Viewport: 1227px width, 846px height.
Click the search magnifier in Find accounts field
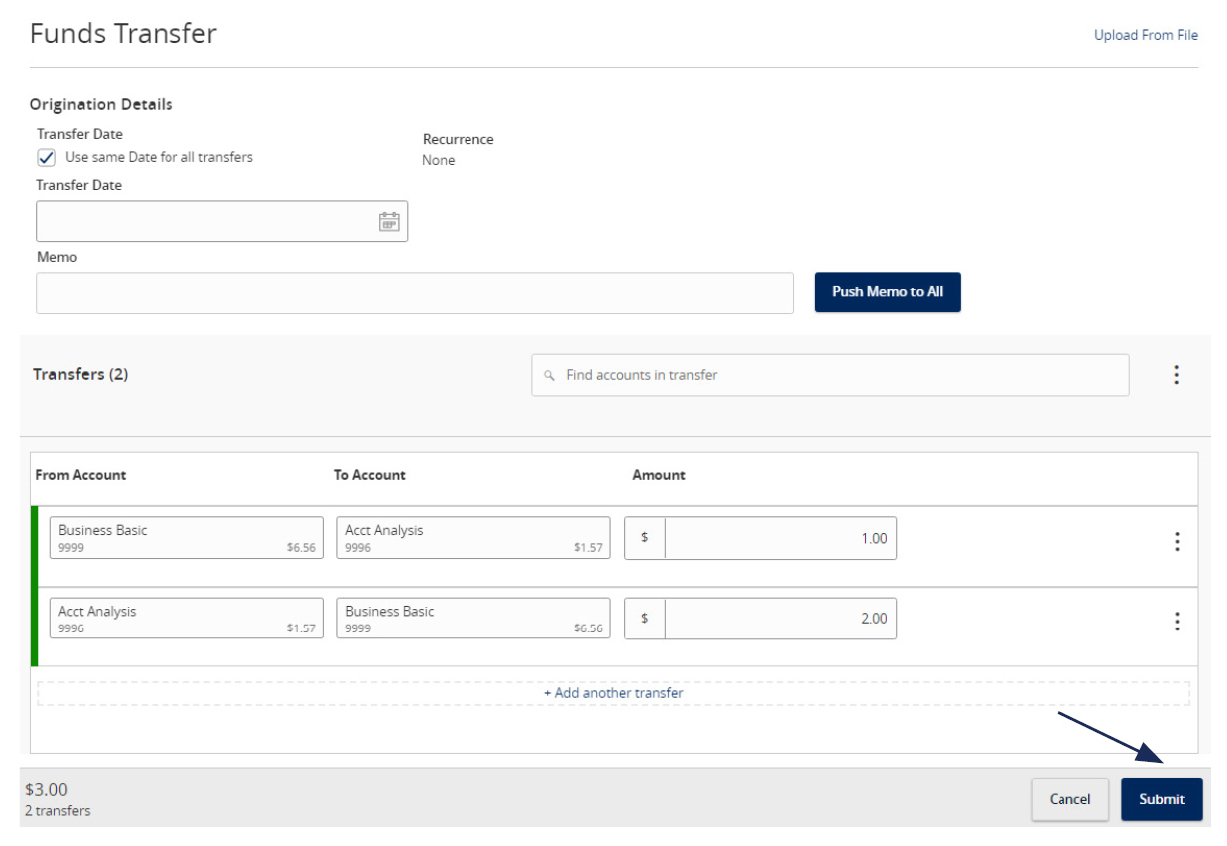[548, 375]
